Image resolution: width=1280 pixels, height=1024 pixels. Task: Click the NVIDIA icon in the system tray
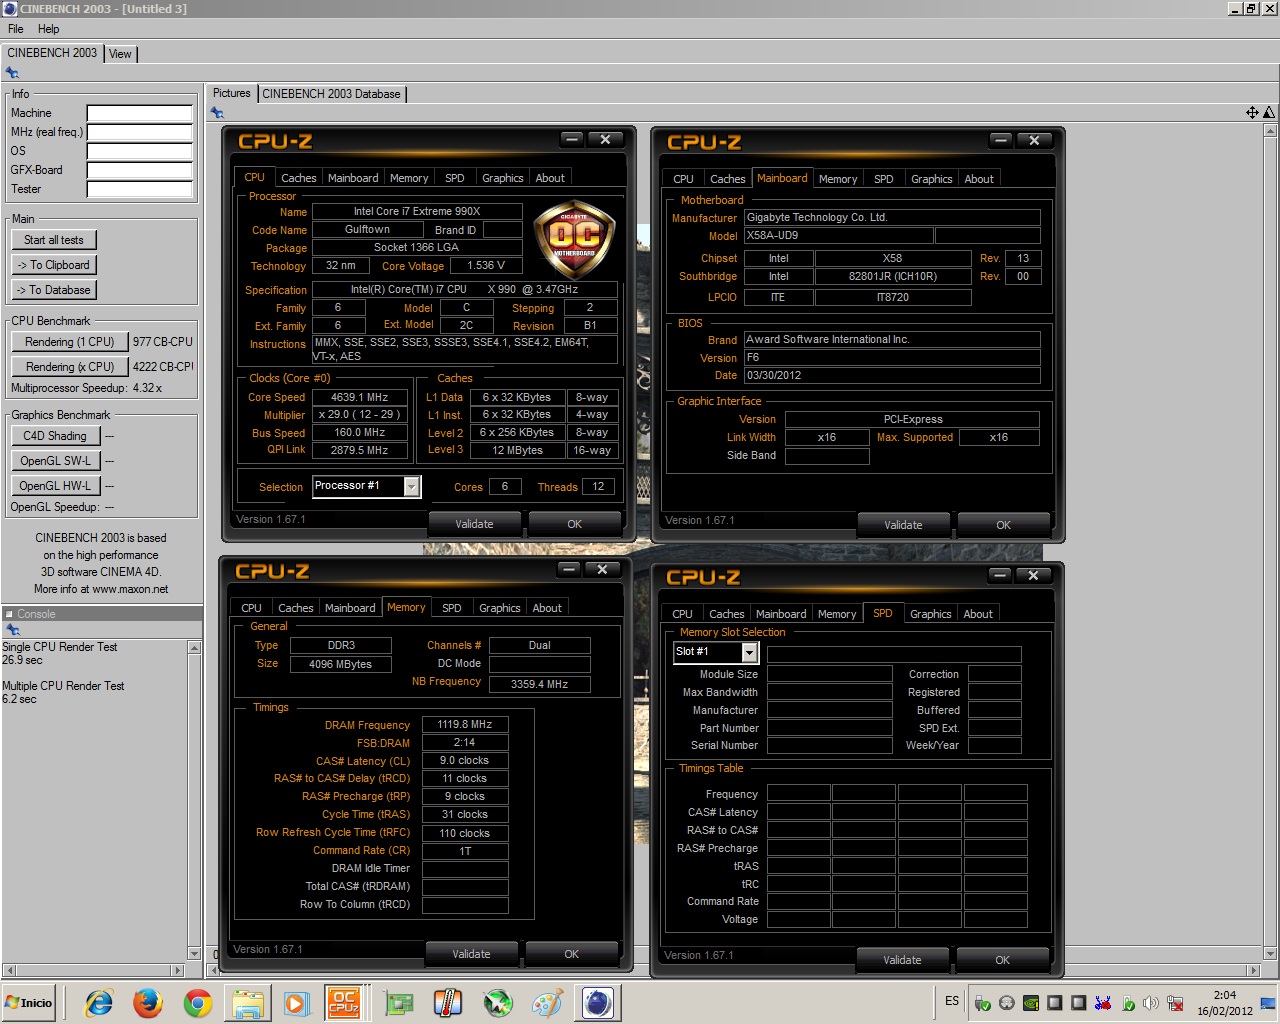[x=1030, y=1003]
